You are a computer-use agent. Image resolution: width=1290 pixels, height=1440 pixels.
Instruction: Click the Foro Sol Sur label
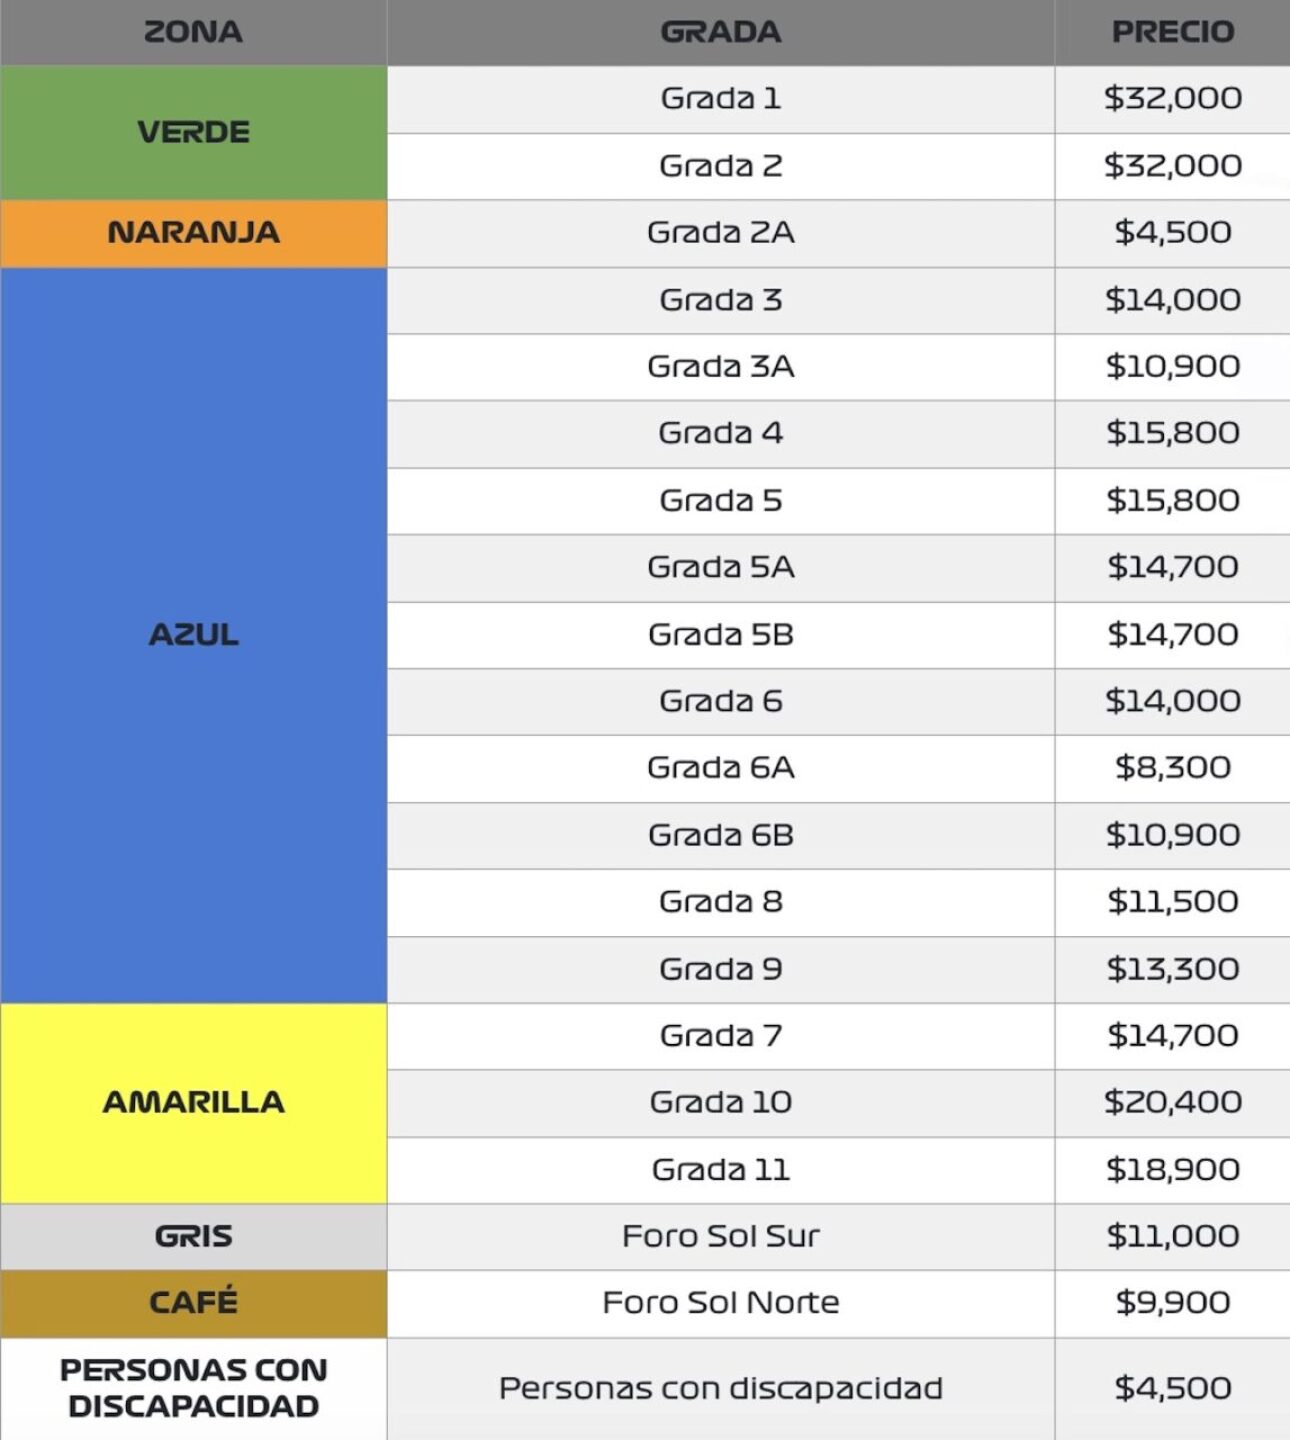(x=720, y=1236)
